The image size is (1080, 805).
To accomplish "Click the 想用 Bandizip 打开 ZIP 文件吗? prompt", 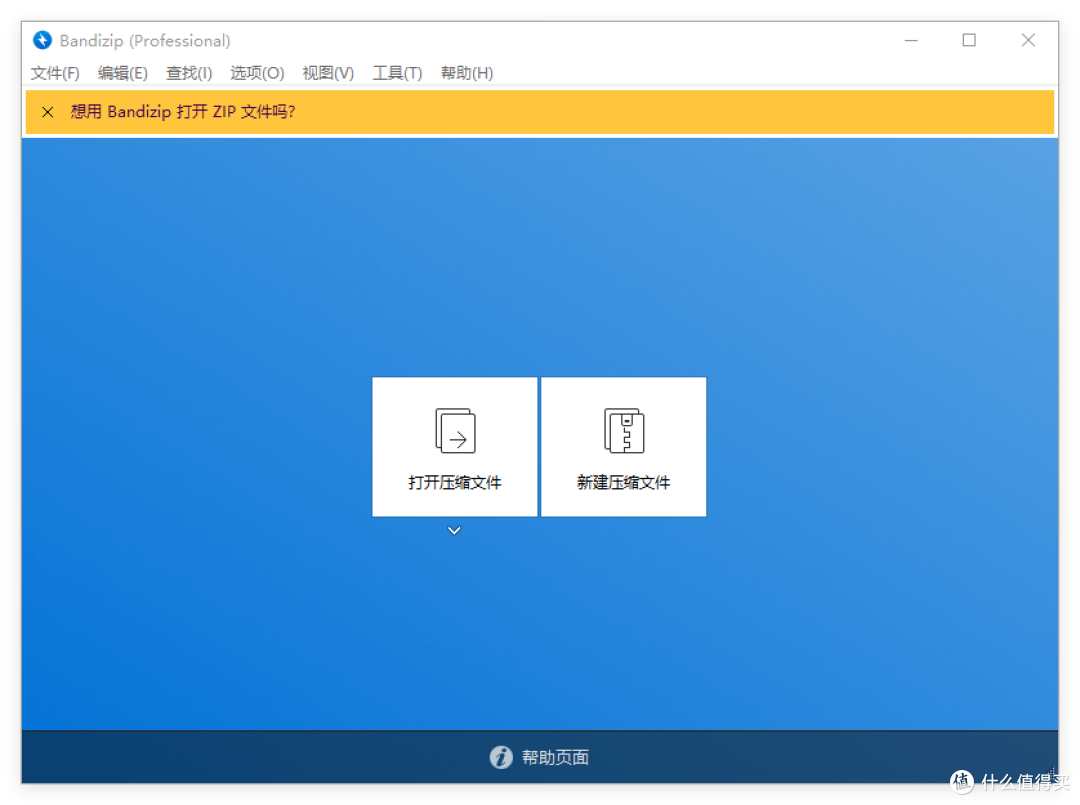I will 183,112.
